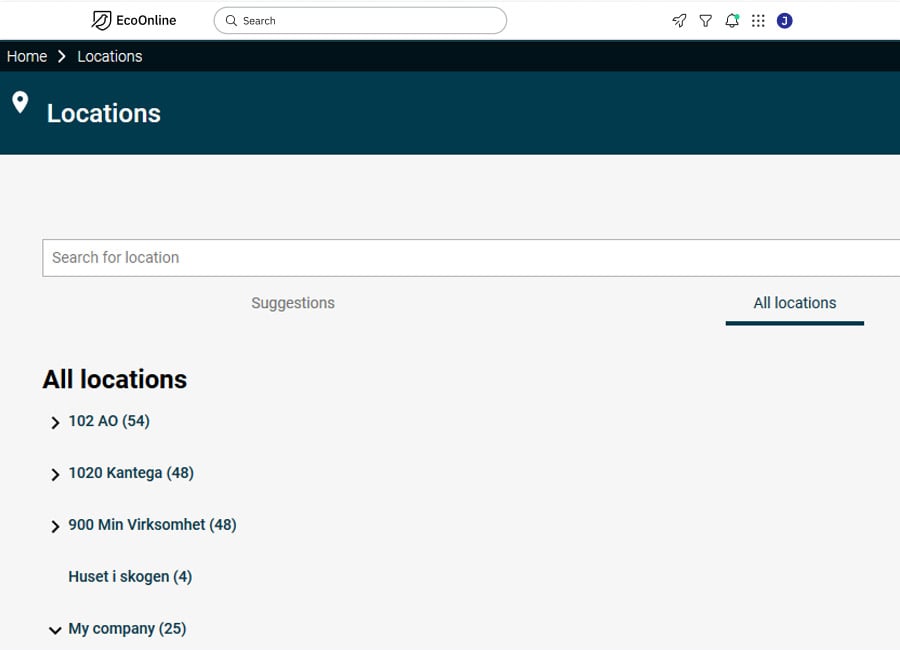Open the Huset i skogen location
900x650 pixels.
(x=130, y=576)
